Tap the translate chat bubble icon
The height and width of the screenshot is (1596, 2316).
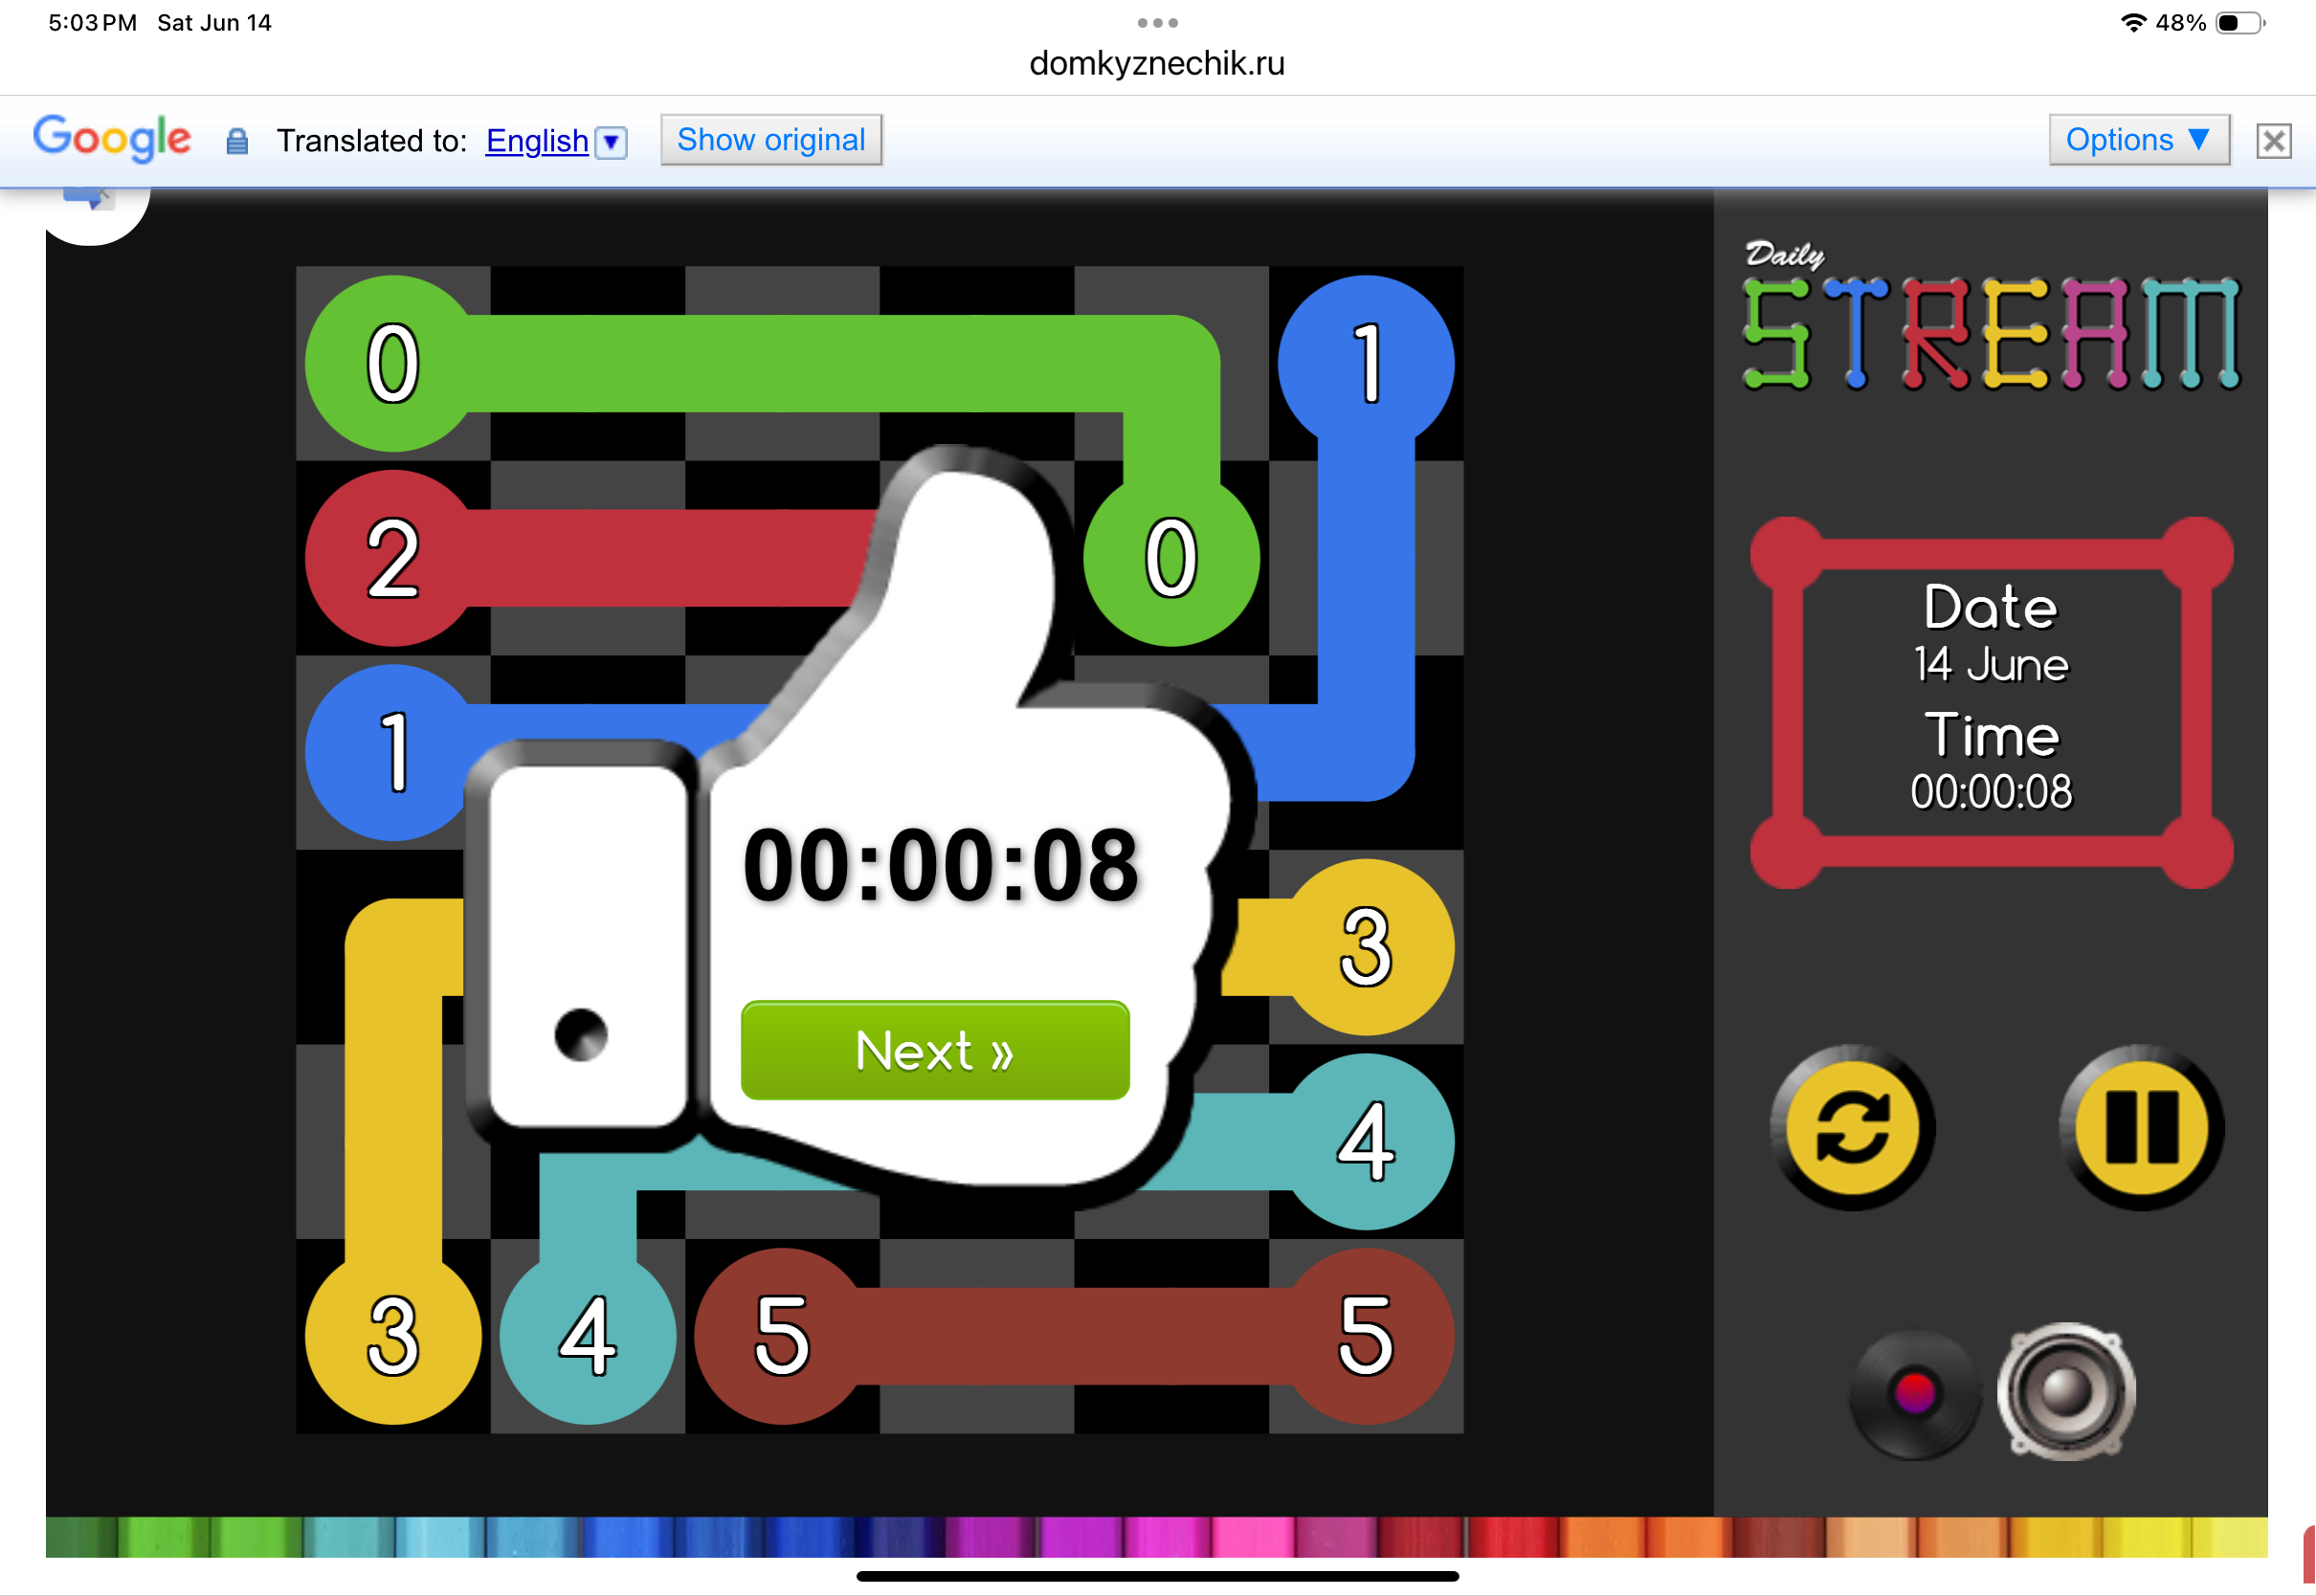91,198
